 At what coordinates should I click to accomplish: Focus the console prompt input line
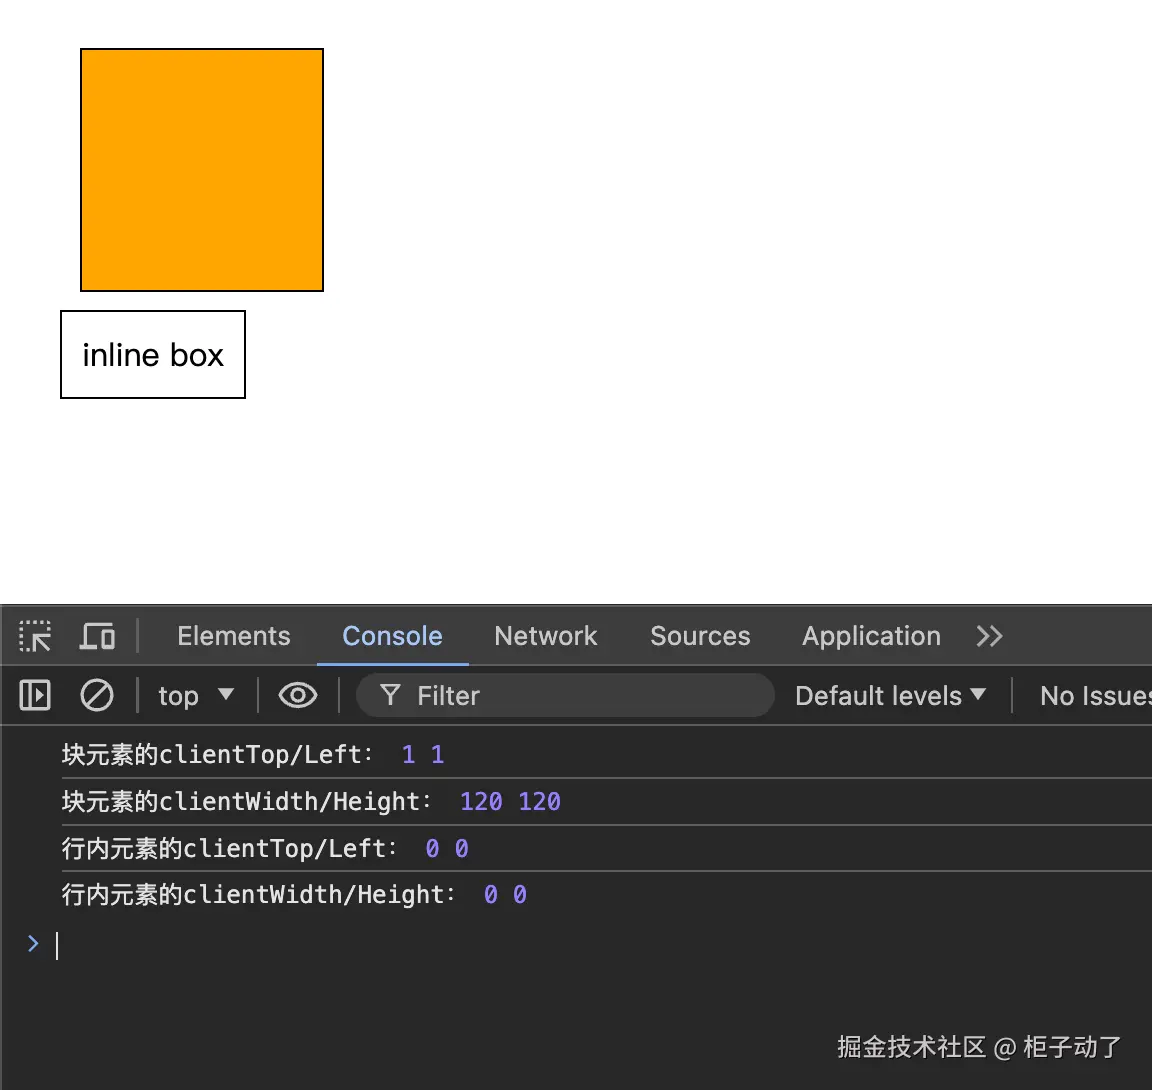[602, 945]
